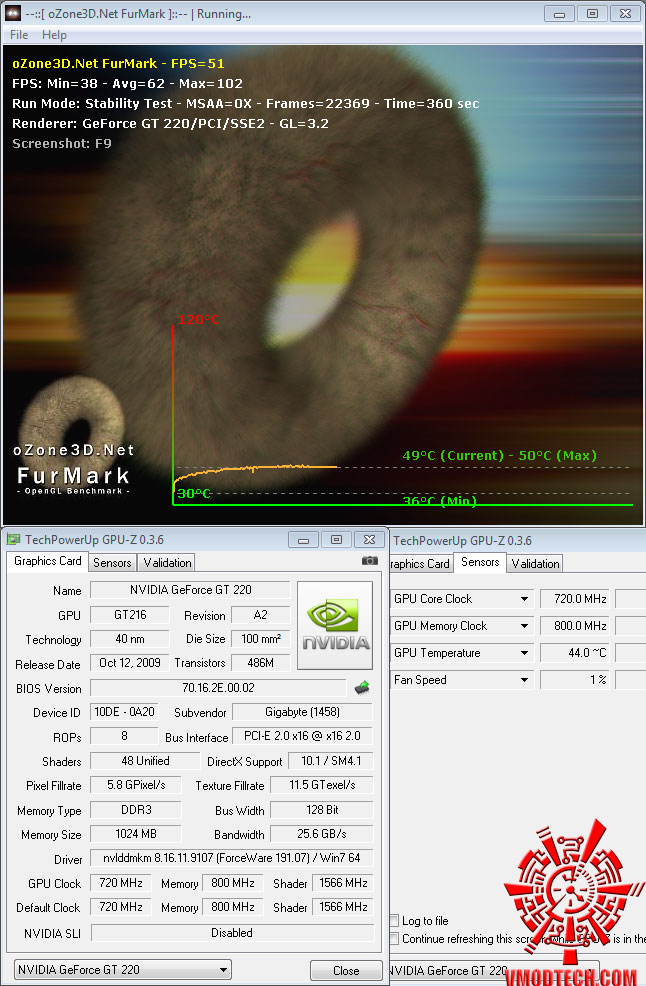Image resolution: width=646 pixels, height=986 pixels.
Task: Close the front GPU-Z window
Action: 369,540
